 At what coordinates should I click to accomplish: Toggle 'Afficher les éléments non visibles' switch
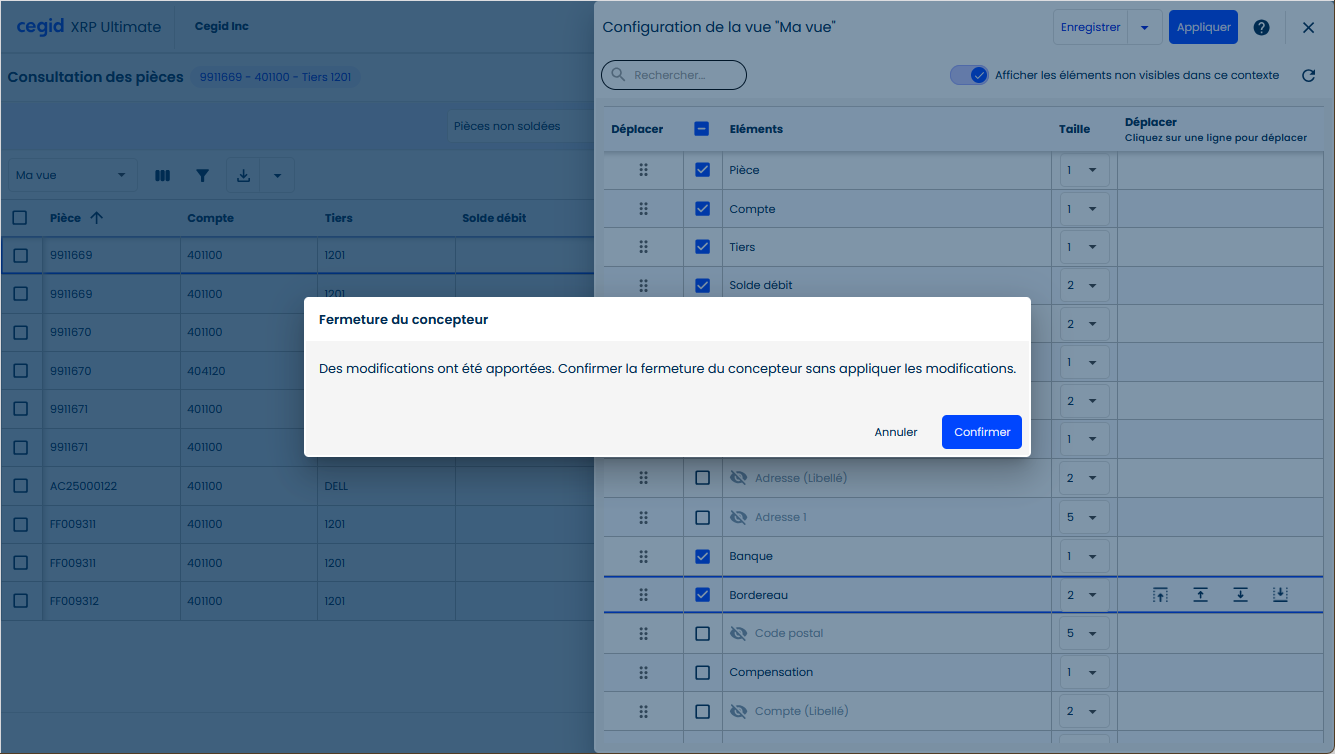coord(968,75)
